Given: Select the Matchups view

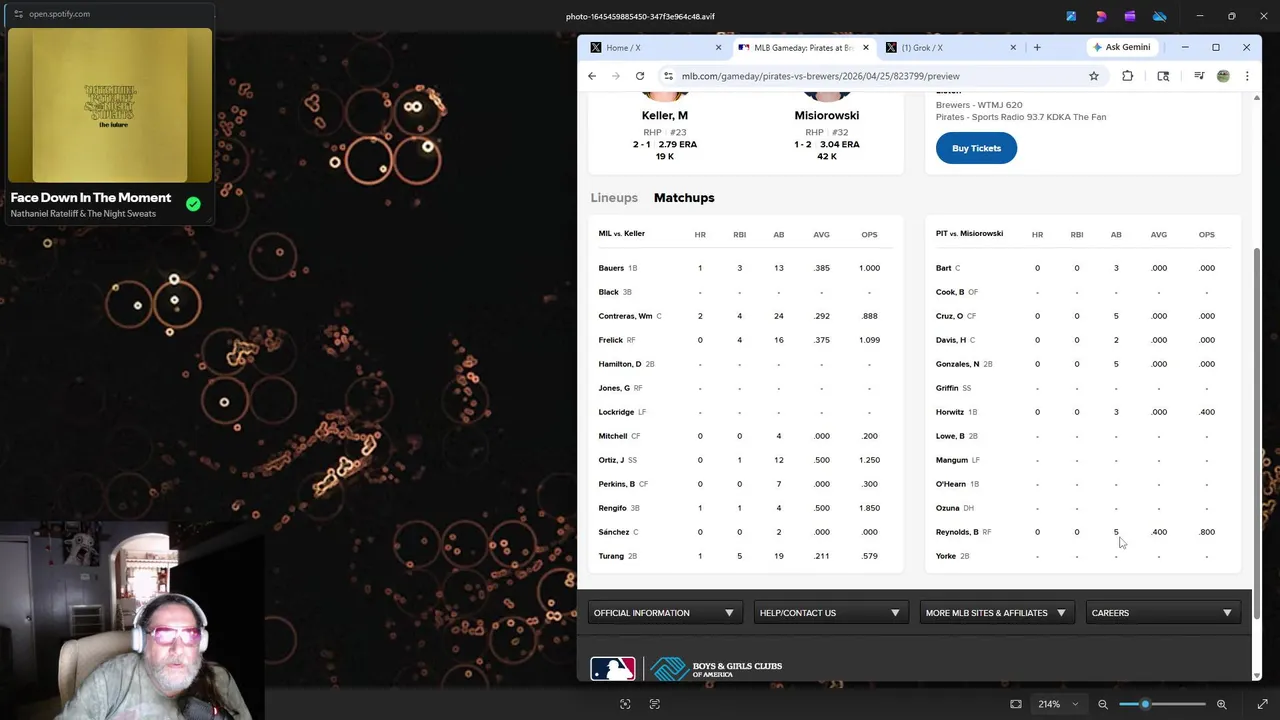Looking at the screenshot, I should 684,198.
